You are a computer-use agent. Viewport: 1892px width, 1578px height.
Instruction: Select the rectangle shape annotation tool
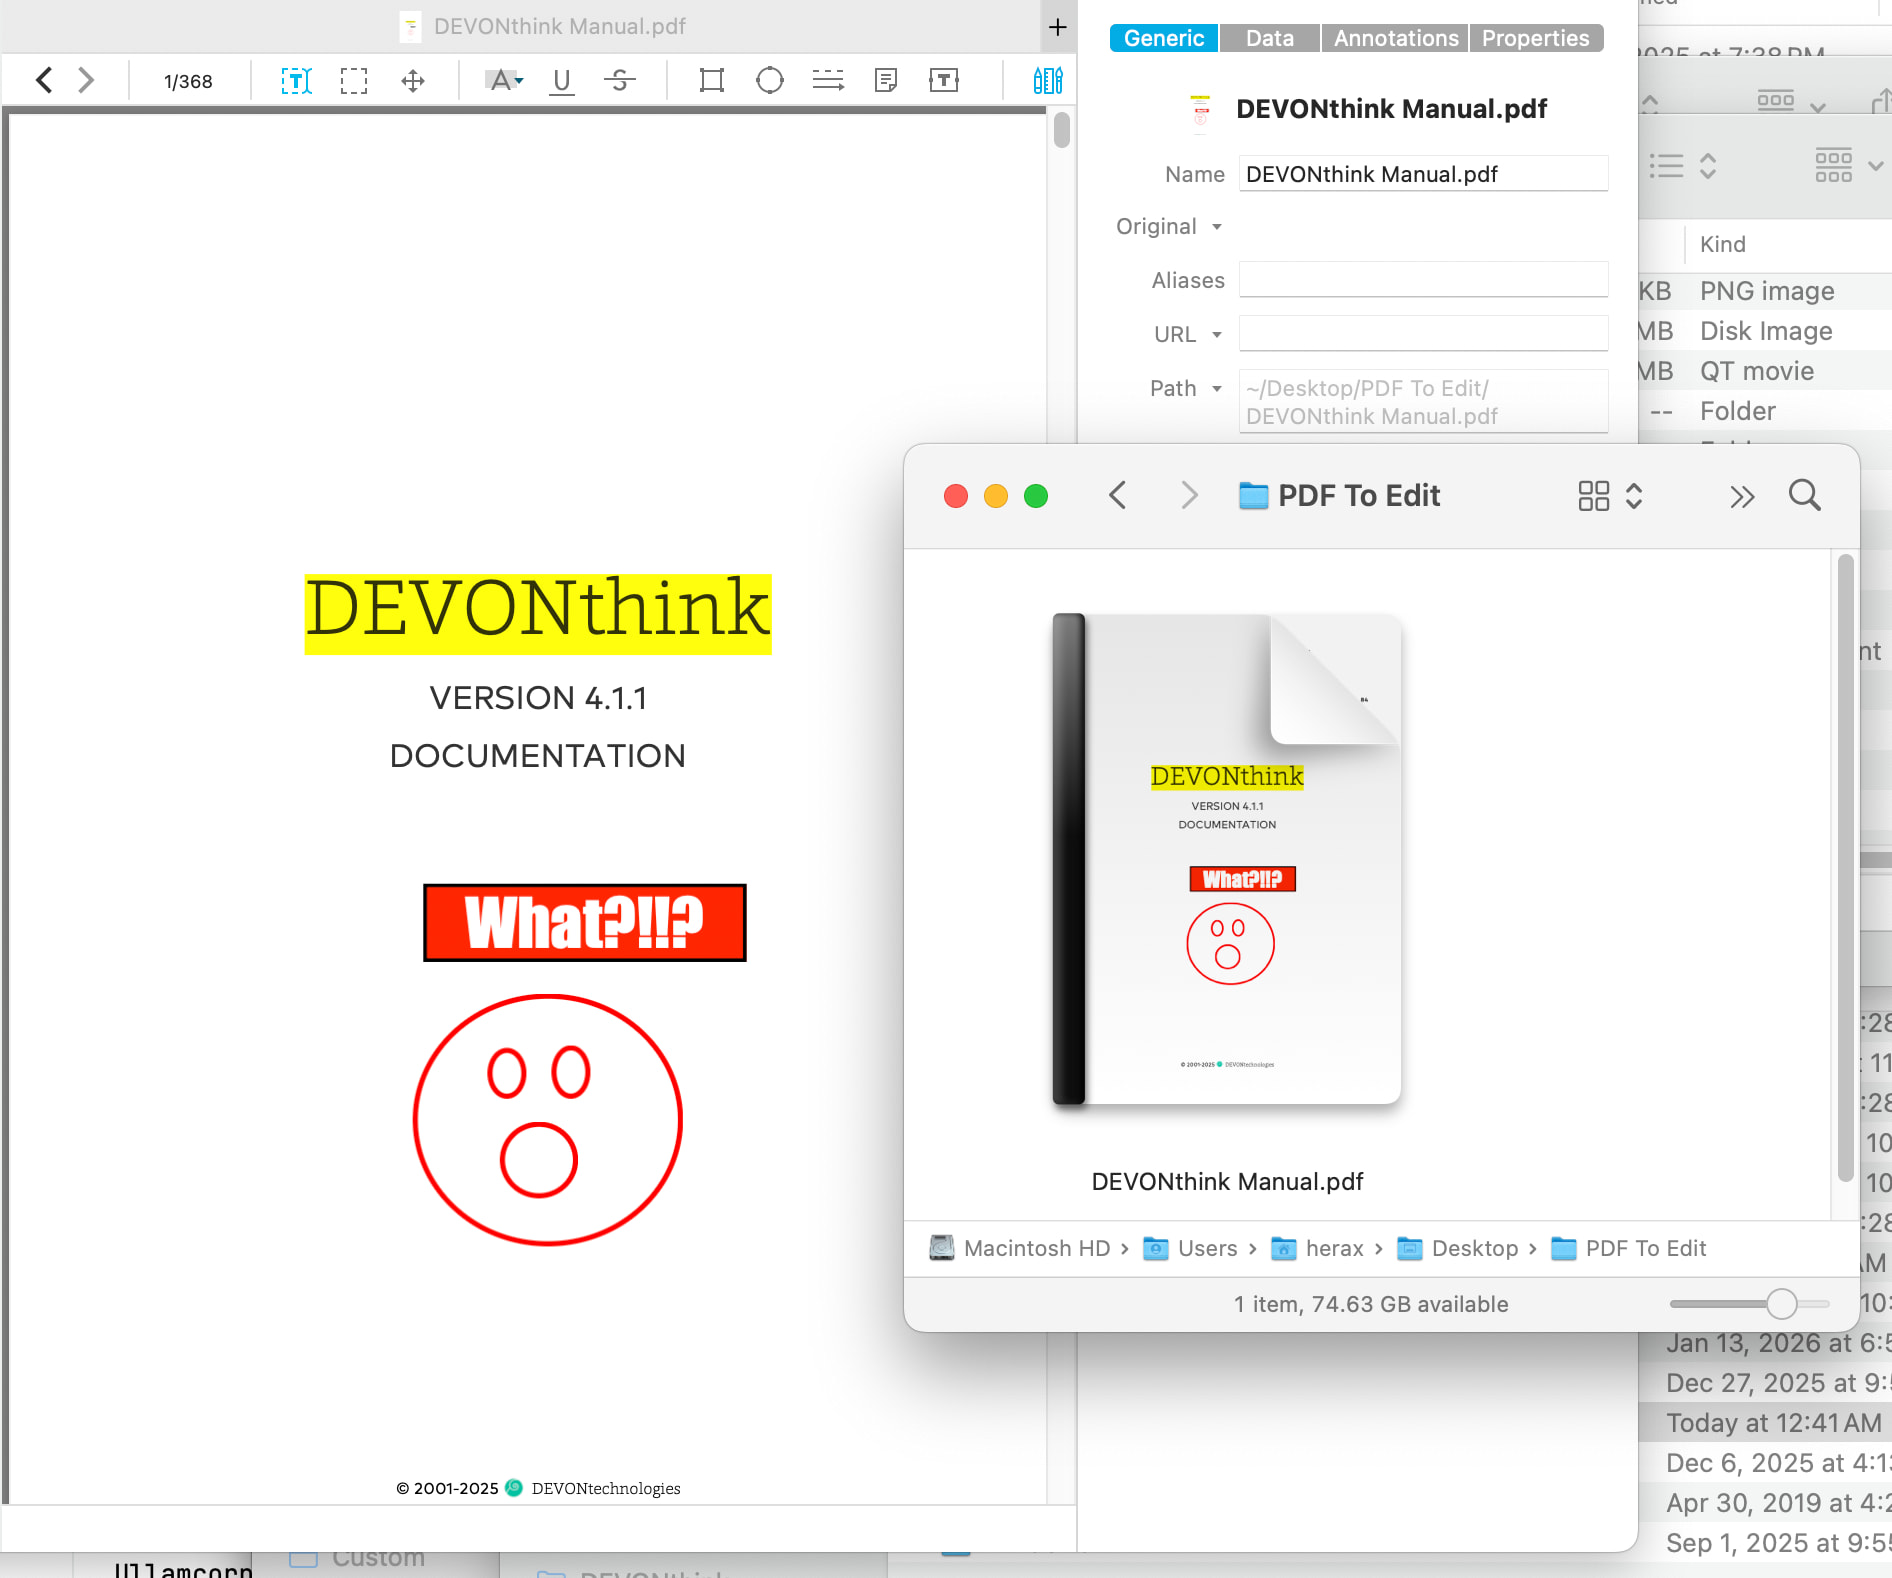(x=711, y=81)
